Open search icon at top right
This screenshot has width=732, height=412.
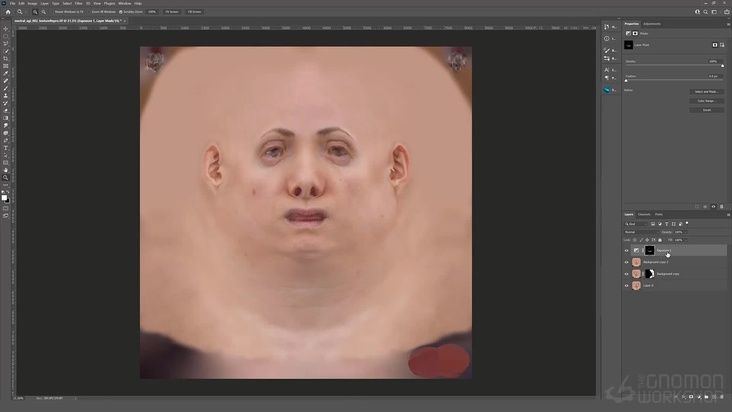[x=705, y=12]
